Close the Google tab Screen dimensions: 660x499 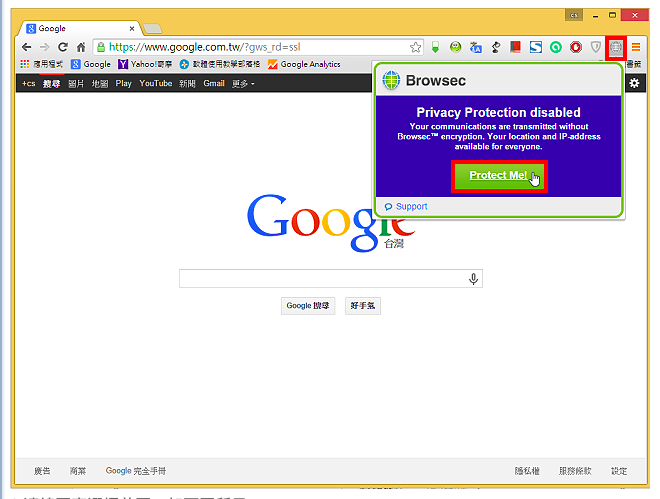(x=132, y=29)
